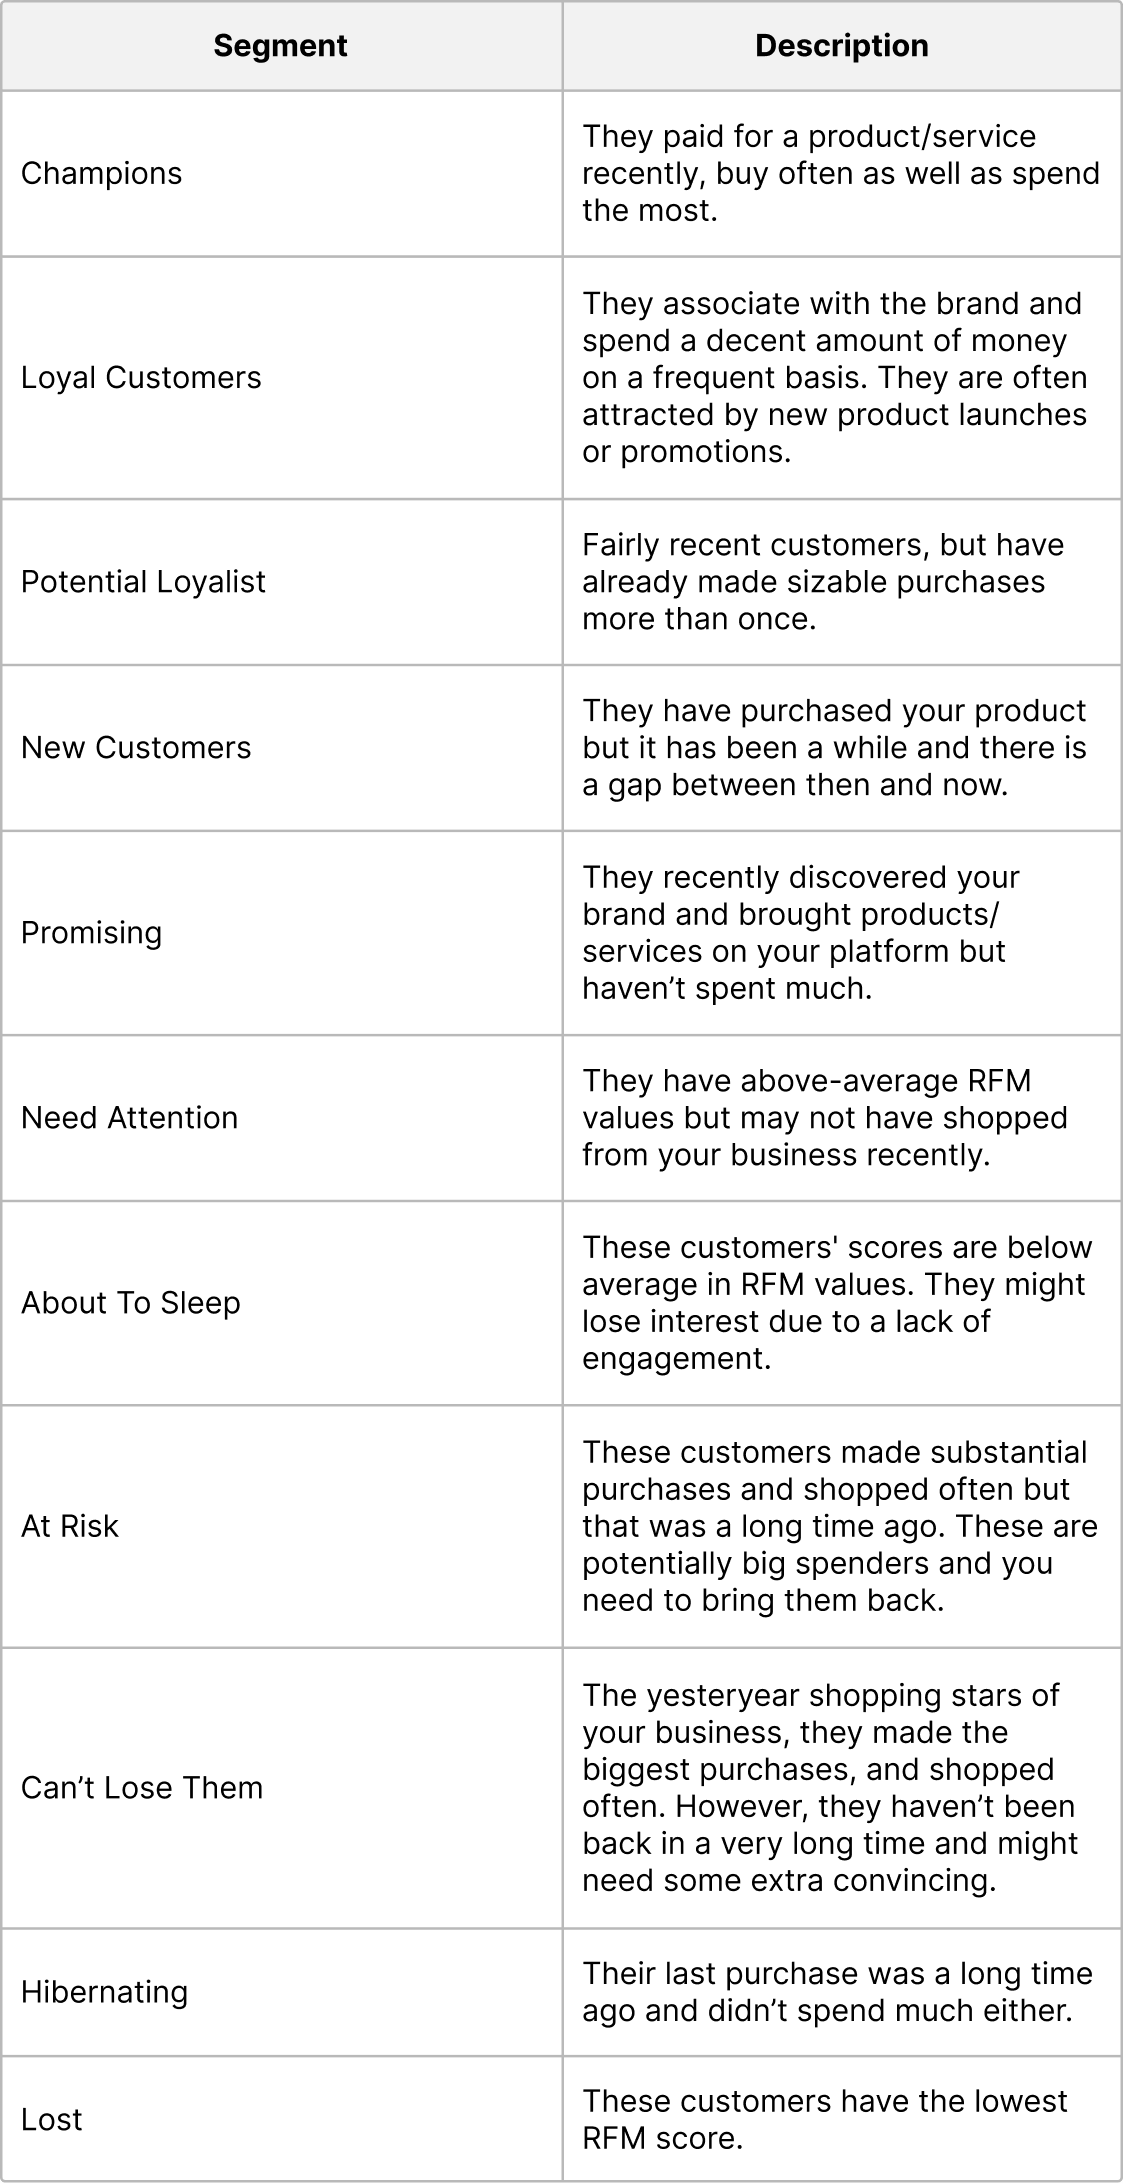
Task: Select the Lost segment cell
Action: [52, 2119]
